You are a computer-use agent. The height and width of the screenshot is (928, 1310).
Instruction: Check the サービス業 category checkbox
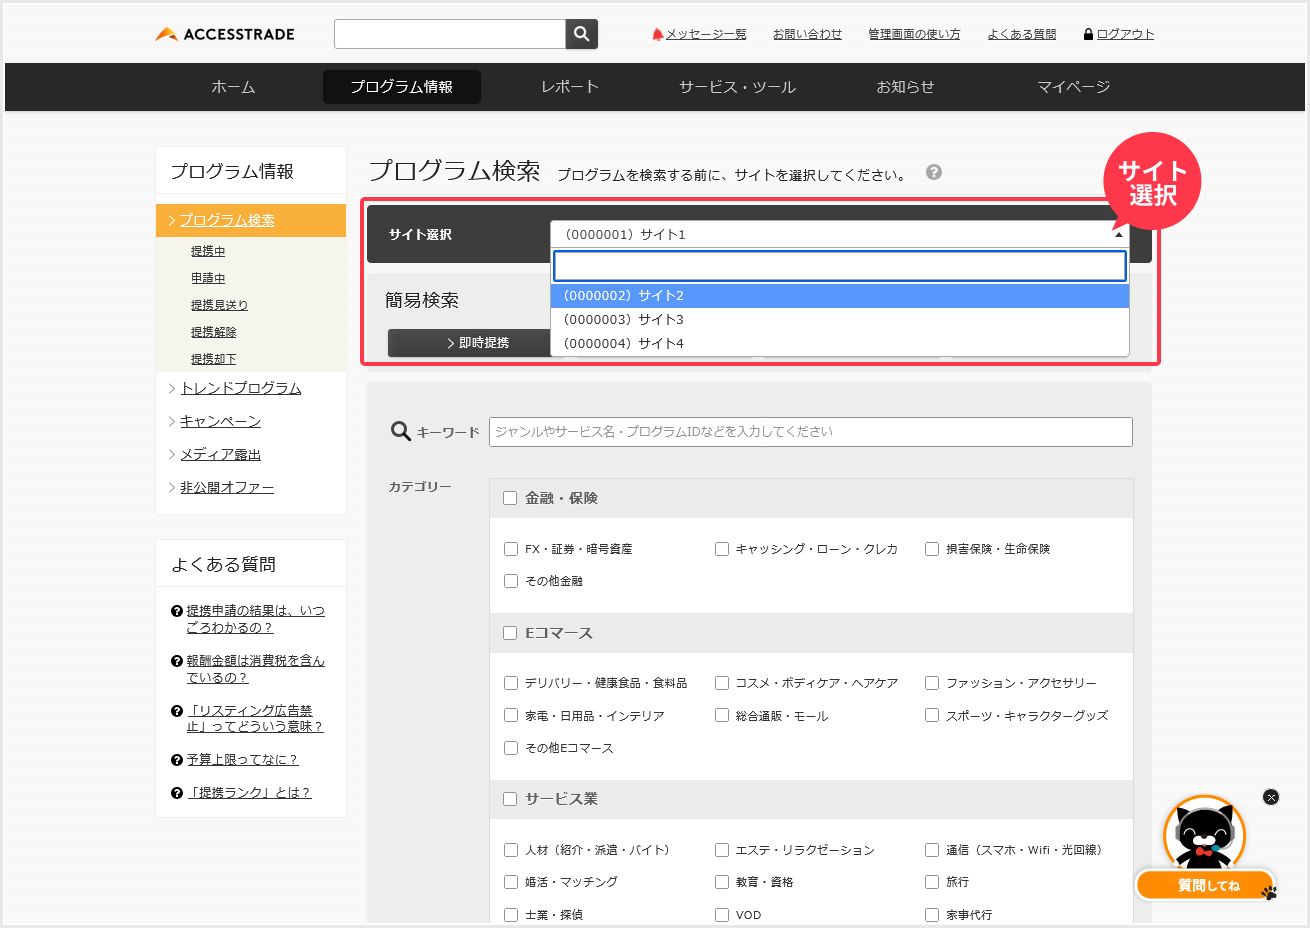click(x=510, y=799)
